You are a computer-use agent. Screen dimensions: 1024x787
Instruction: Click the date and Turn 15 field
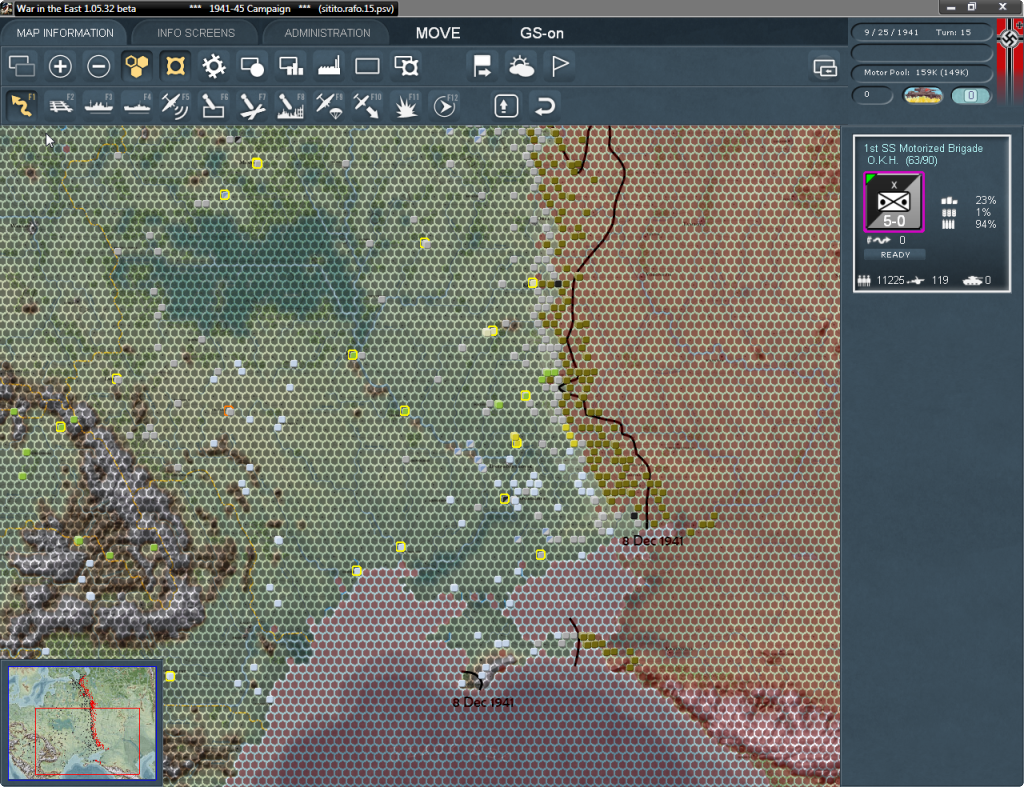pos(921,32)
